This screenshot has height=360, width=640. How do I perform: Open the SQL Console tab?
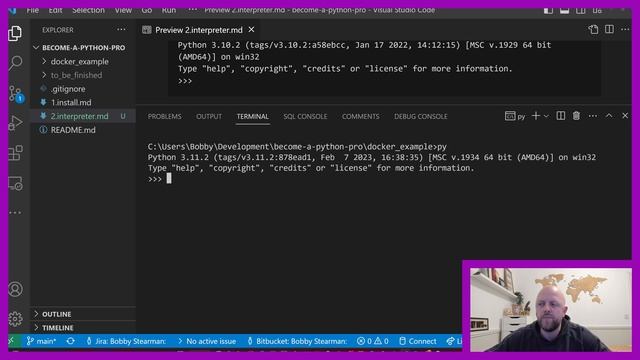tap(305, 116)
